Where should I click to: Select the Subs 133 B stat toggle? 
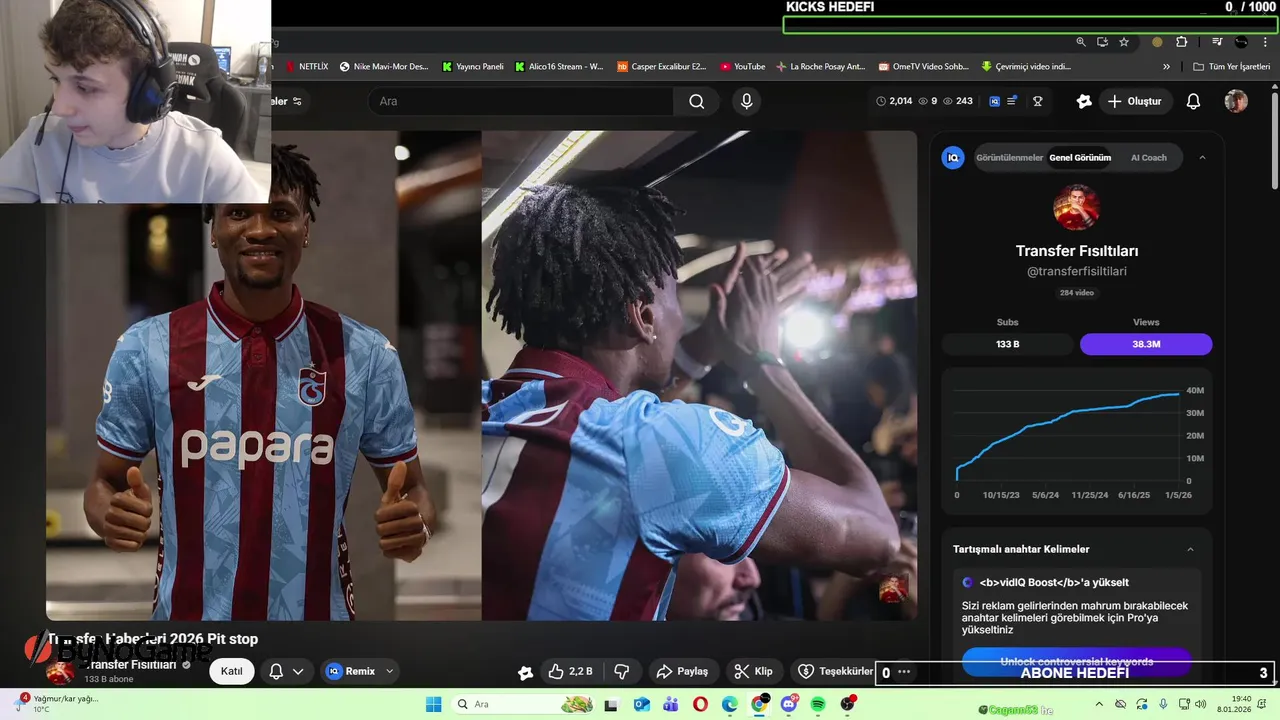[1007, 344]
